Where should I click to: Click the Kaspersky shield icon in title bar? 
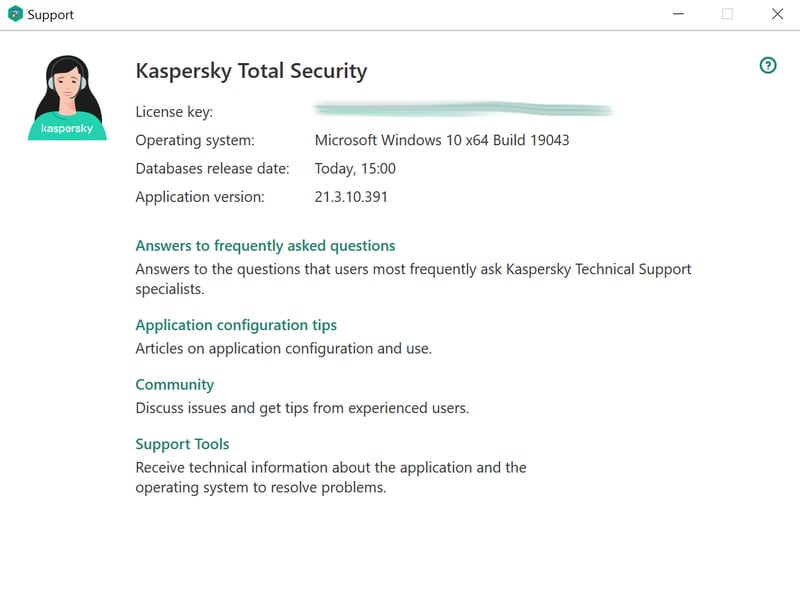click(x=15, y=14)
